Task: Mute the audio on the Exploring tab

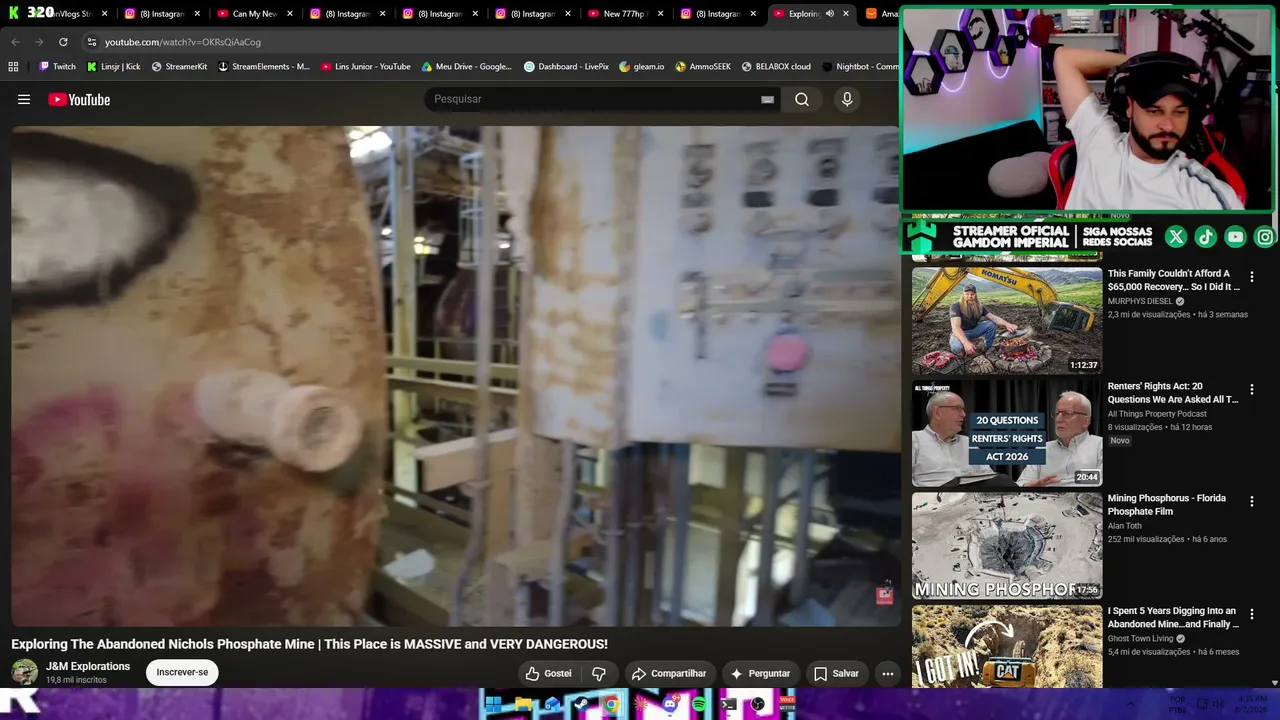Action: click(829, 14)
